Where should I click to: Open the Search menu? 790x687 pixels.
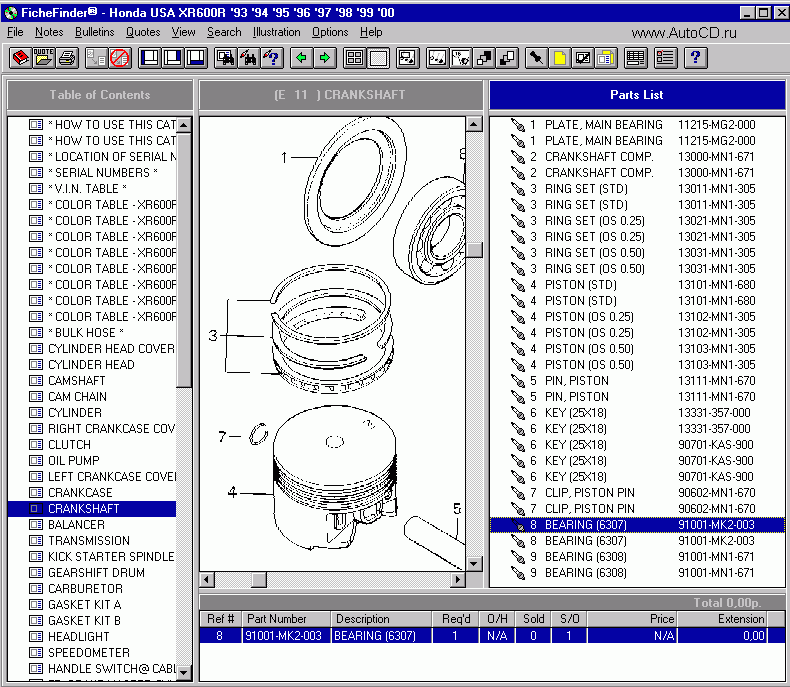[x=224, y=32]
